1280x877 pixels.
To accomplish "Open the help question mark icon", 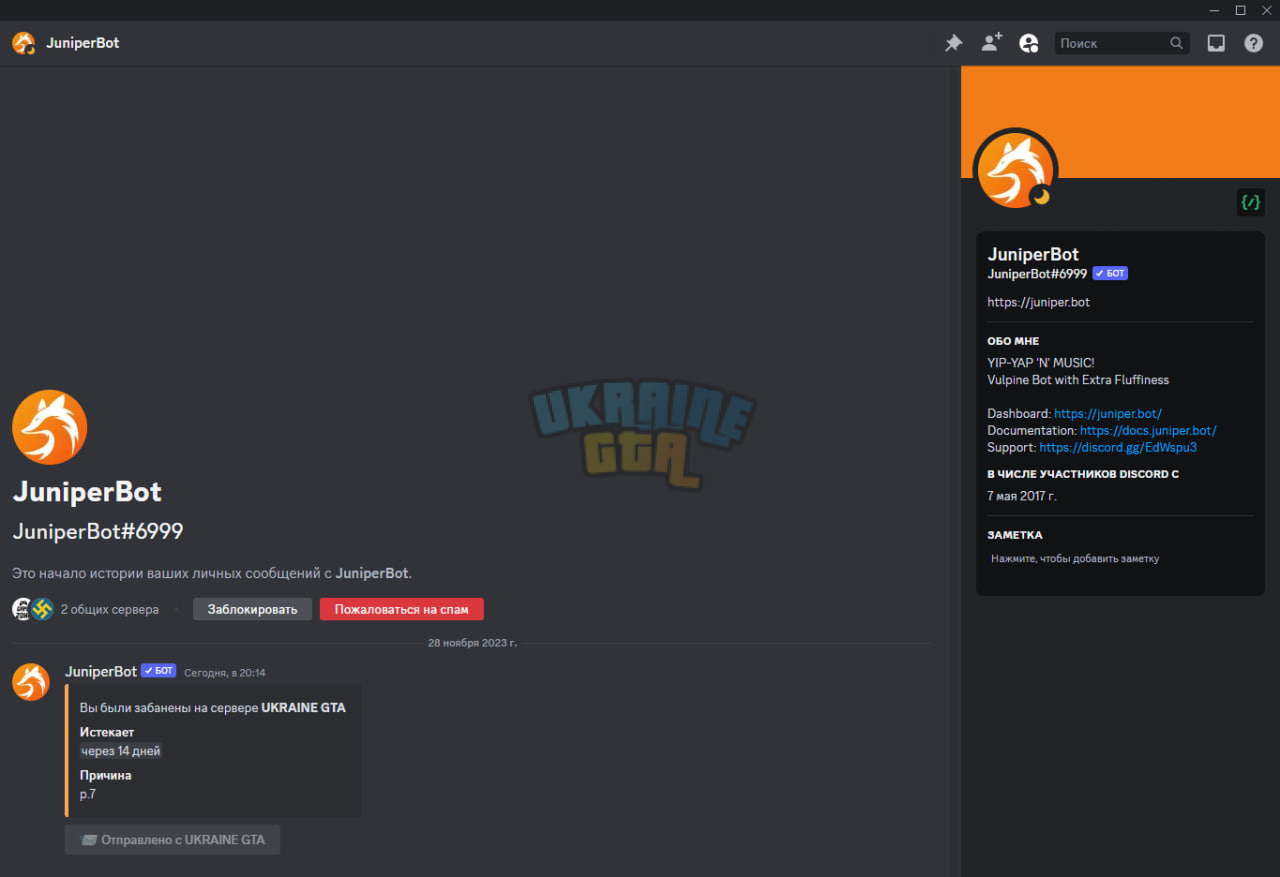I will click(x=1253, y=43).
